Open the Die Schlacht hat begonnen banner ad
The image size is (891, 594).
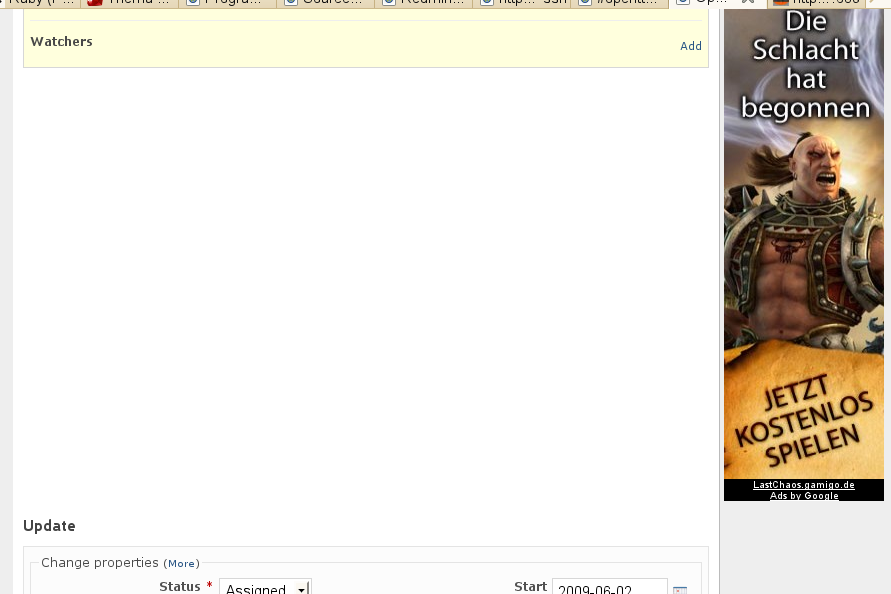coord(803,244)
